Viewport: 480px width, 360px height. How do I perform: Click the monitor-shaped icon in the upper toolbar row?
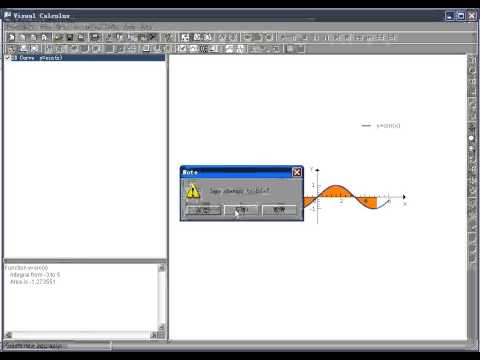click(95, 37)
